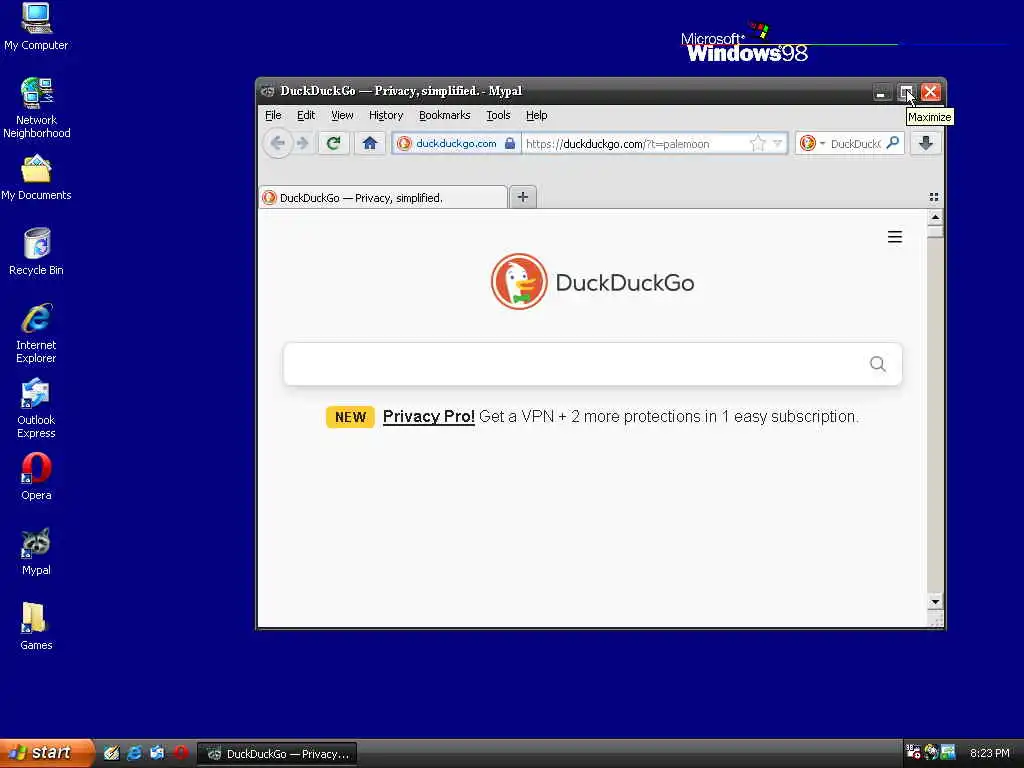Open a new tab with the plus button
1024x768 pixels.
(x=522, y=197)
